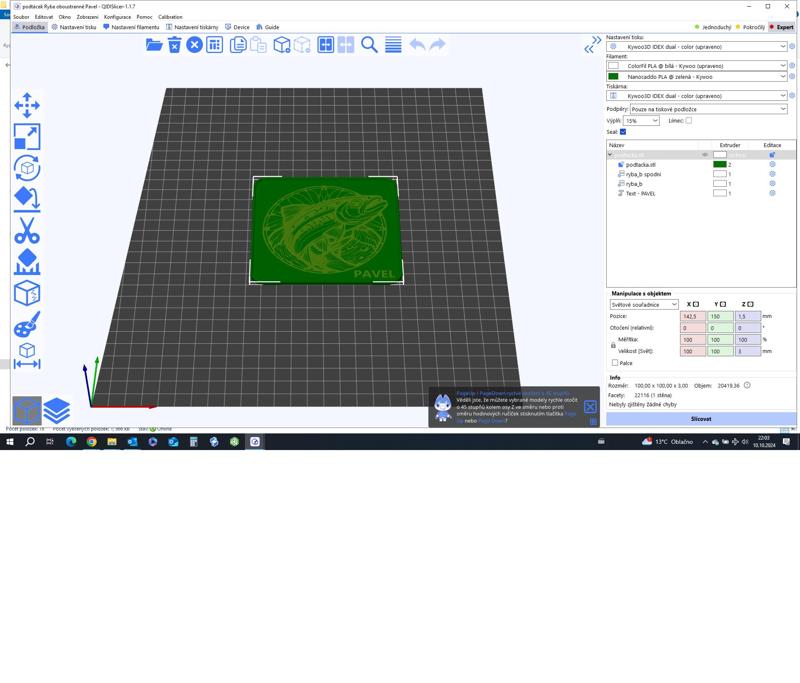Close the hint notification popup
The width and height of the screenshot is (800, 683).
(590, 407)
